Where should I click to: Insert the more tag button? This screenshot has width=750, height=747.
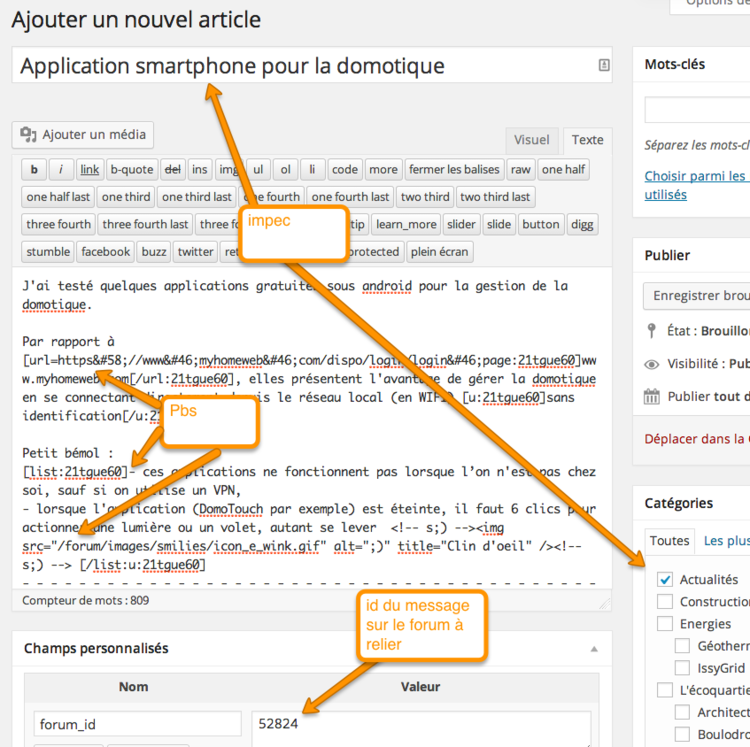[383, 170]
